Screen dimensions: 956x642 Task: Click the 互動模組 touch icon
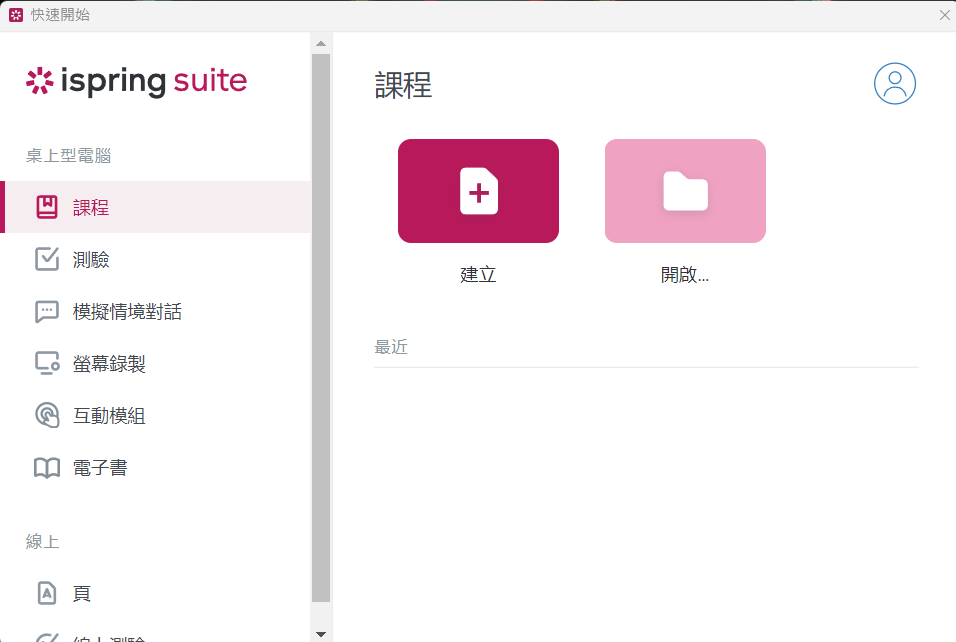tap(47, 415)
